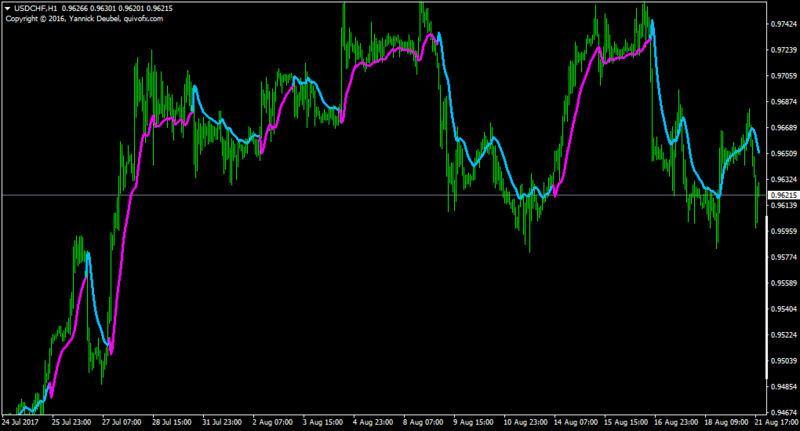
Task: Click the USDCHF,H1 symbol title text
Action: [36, 9]
